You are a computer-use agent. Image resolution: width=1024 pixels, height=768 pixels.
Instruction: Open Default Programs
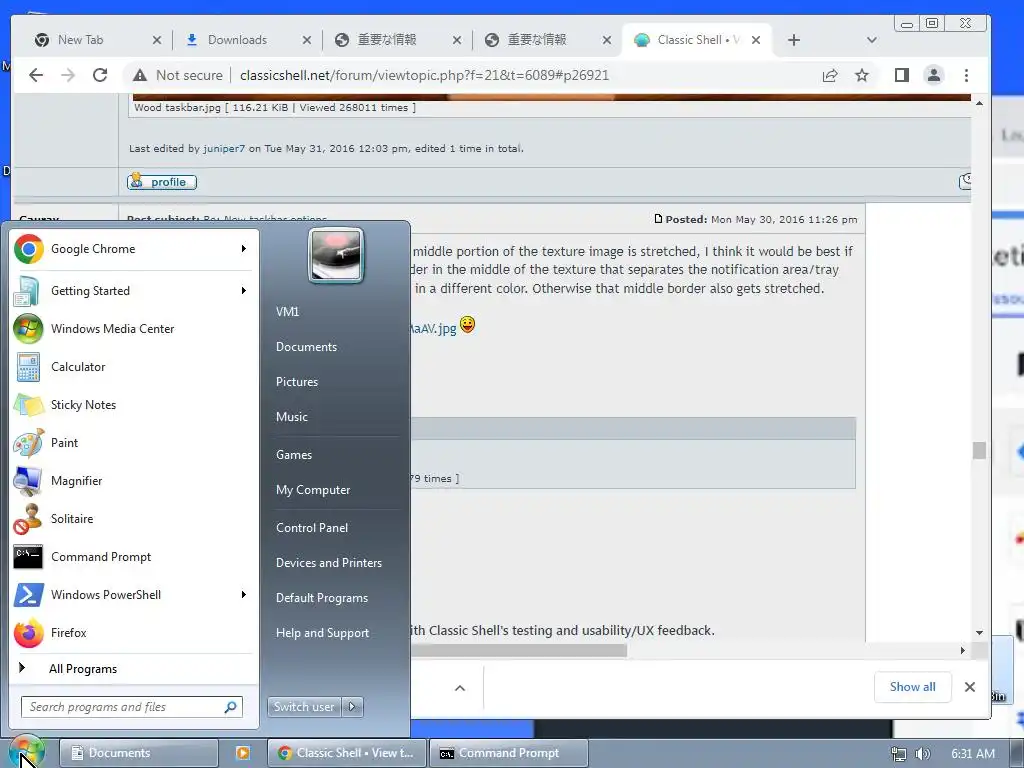(322, 598)
